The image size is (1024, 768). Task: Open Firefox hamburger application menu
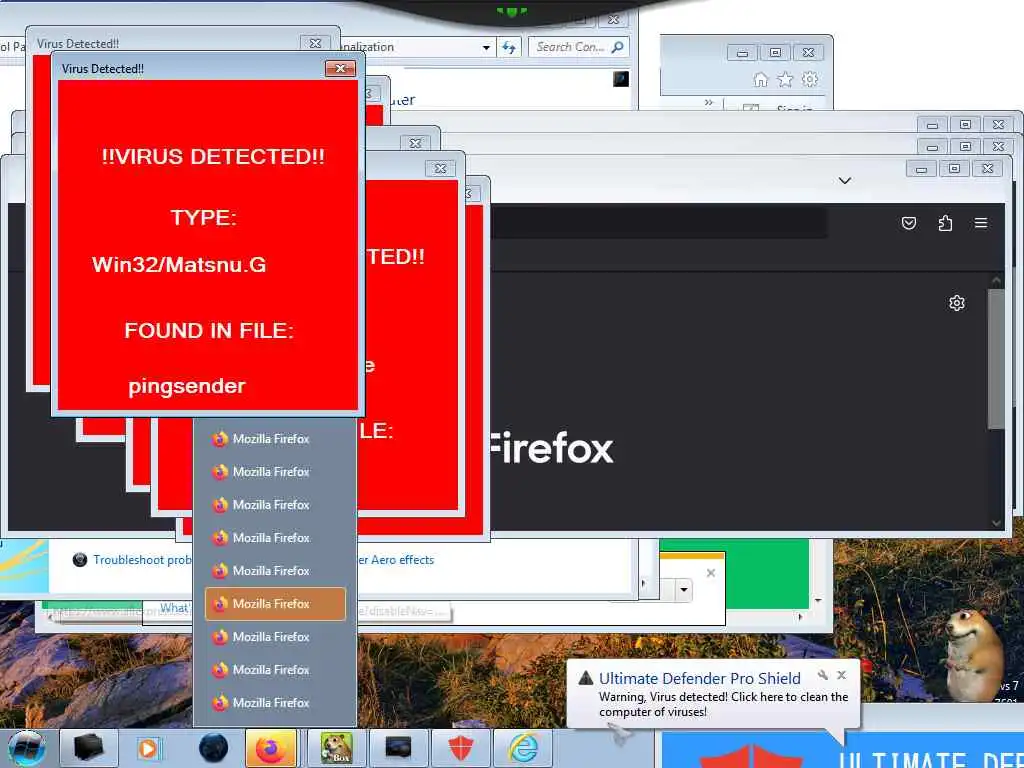(980, 223)
